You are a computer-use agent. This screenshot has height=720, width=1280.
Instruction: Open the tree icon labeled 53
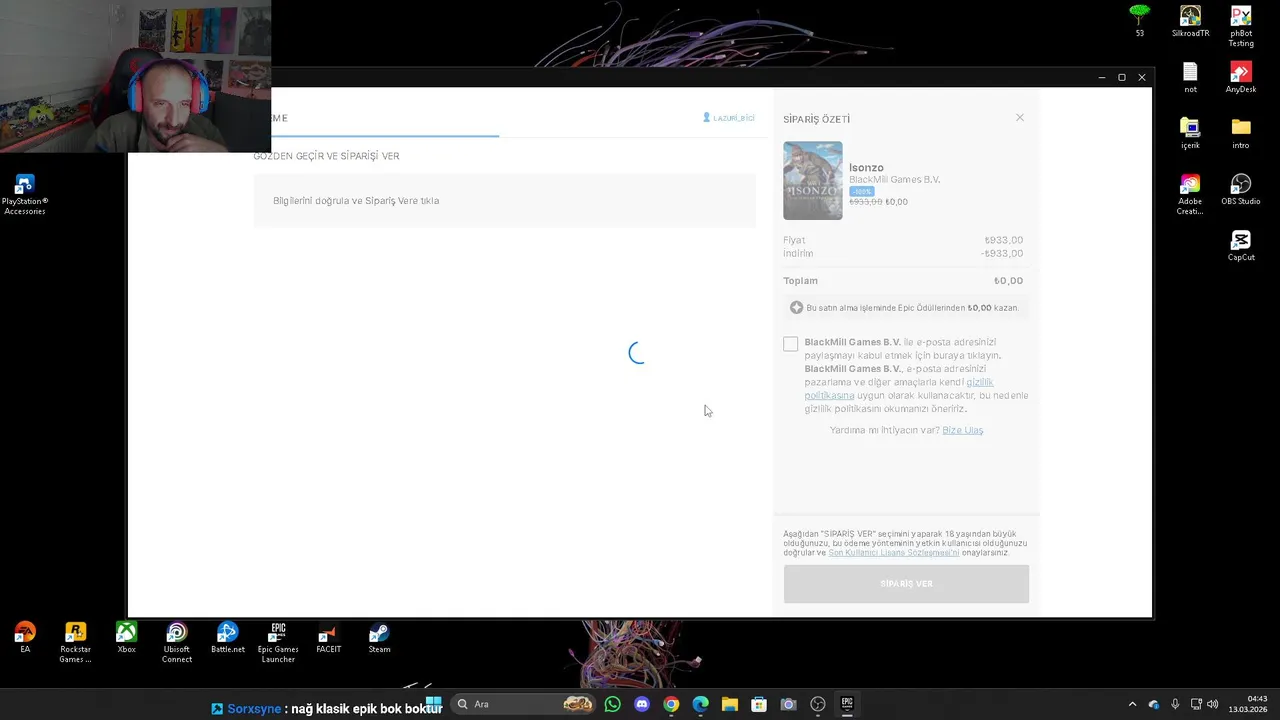1139,21
